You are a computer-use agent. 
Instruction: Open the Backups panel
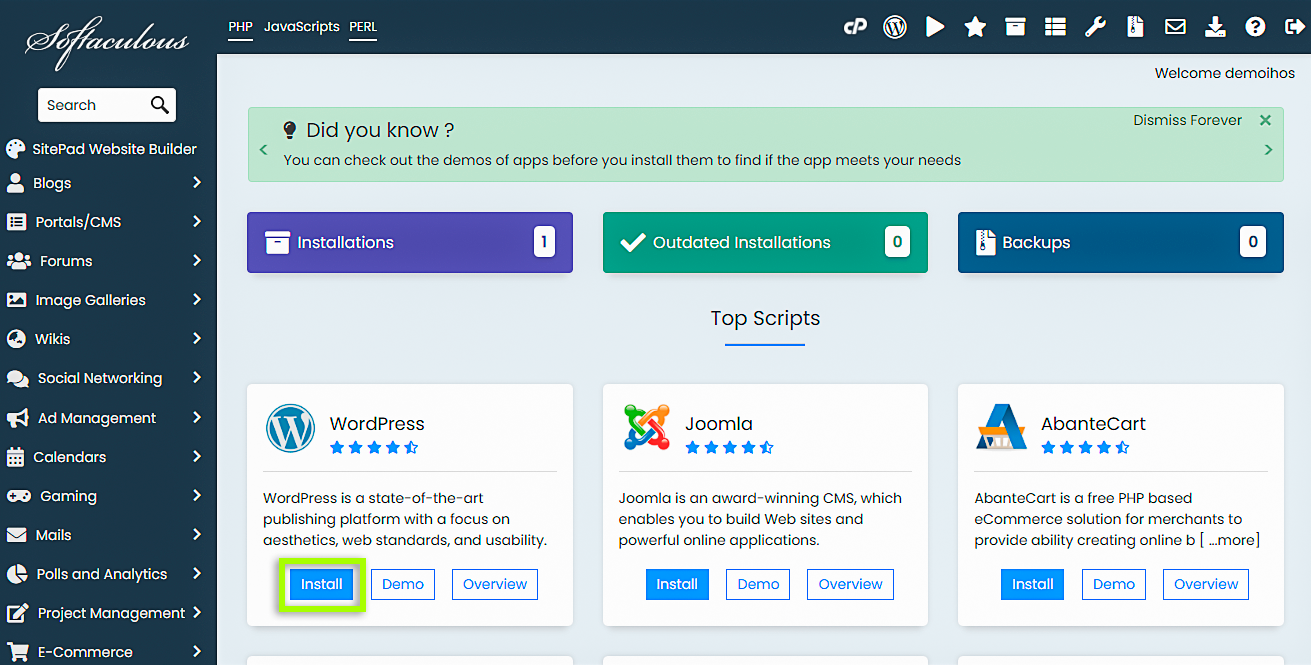1120,242
